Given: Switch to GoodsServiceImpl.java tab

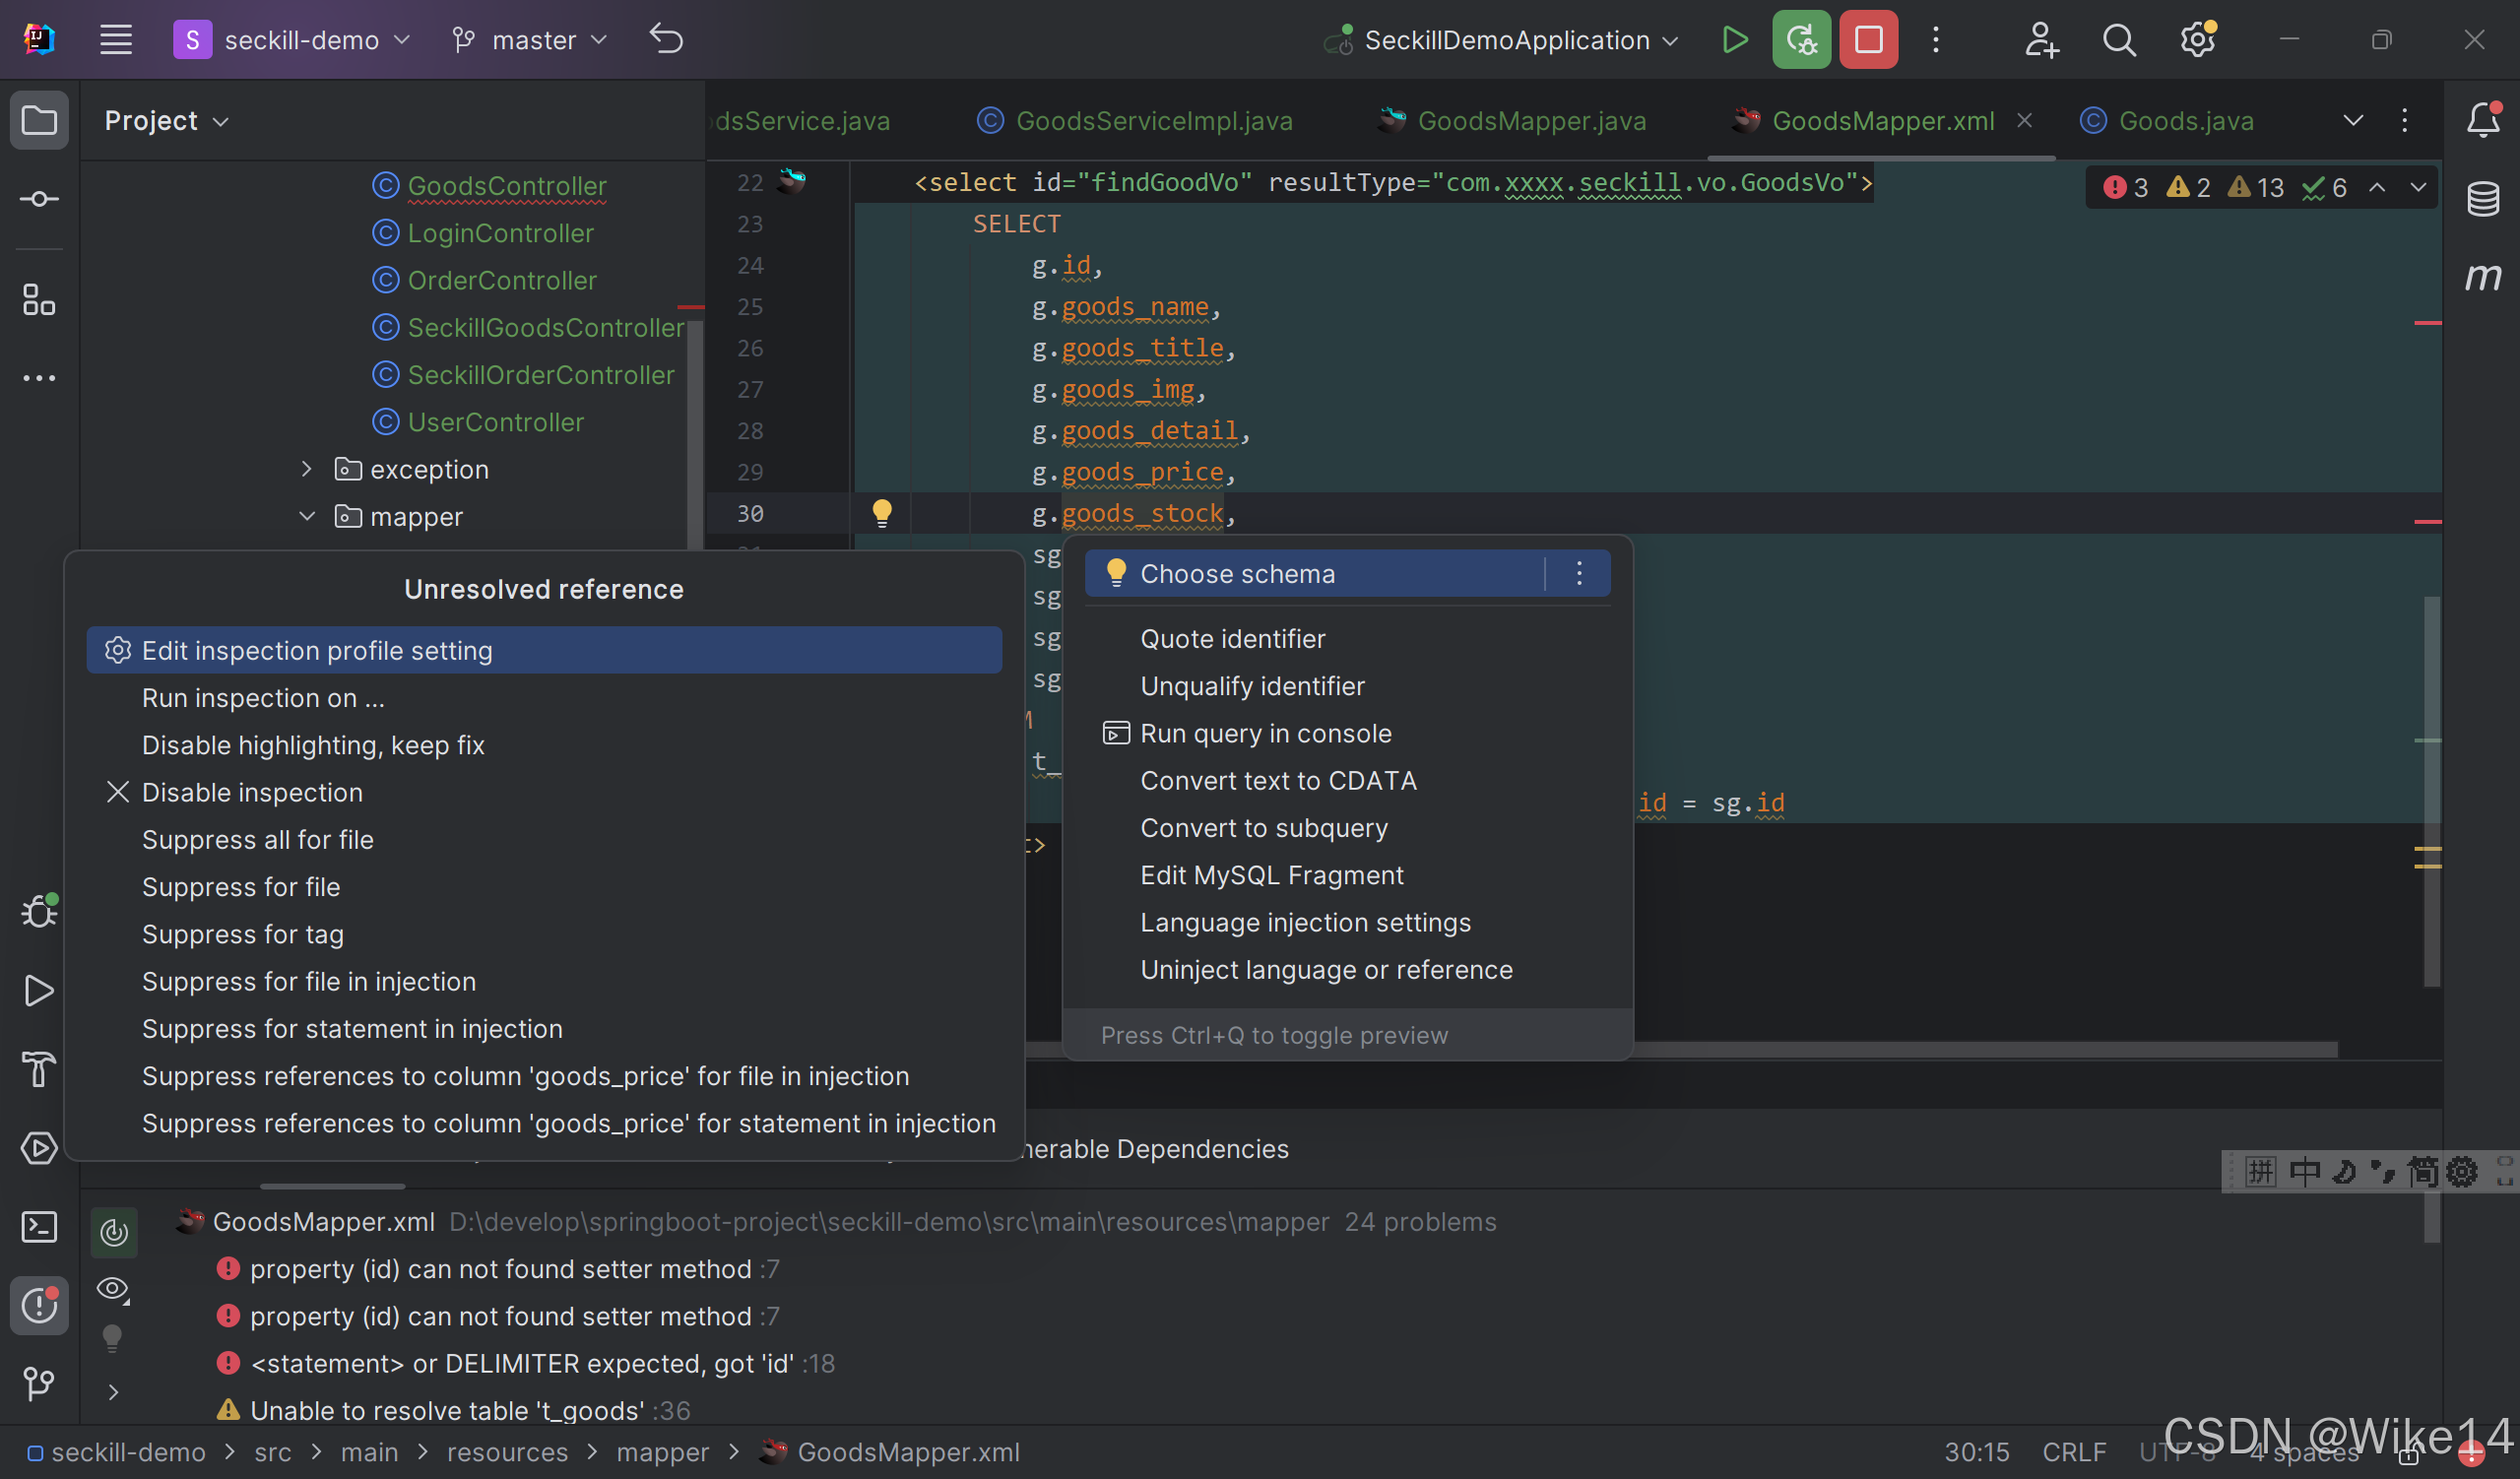Looking at the screenshot, I should coord(1134,120).
